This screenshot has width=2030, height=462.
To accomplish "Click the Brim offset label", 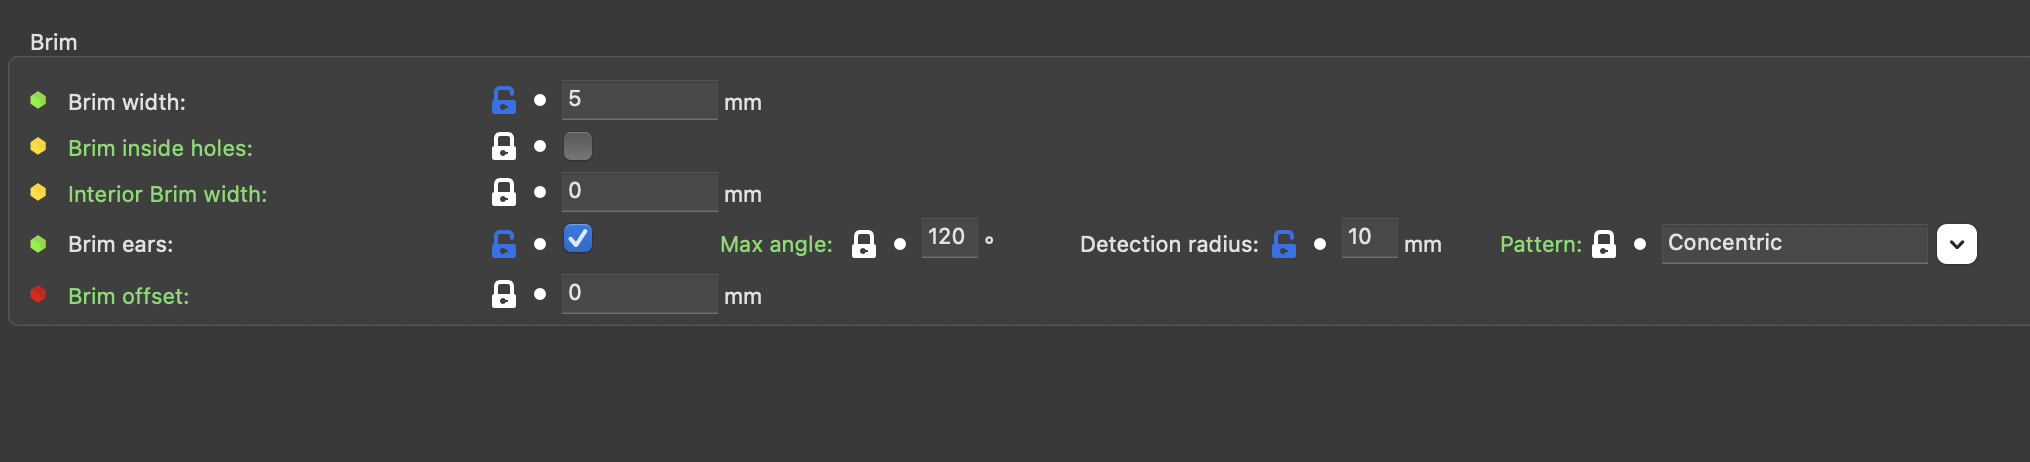I will (128, 296).
